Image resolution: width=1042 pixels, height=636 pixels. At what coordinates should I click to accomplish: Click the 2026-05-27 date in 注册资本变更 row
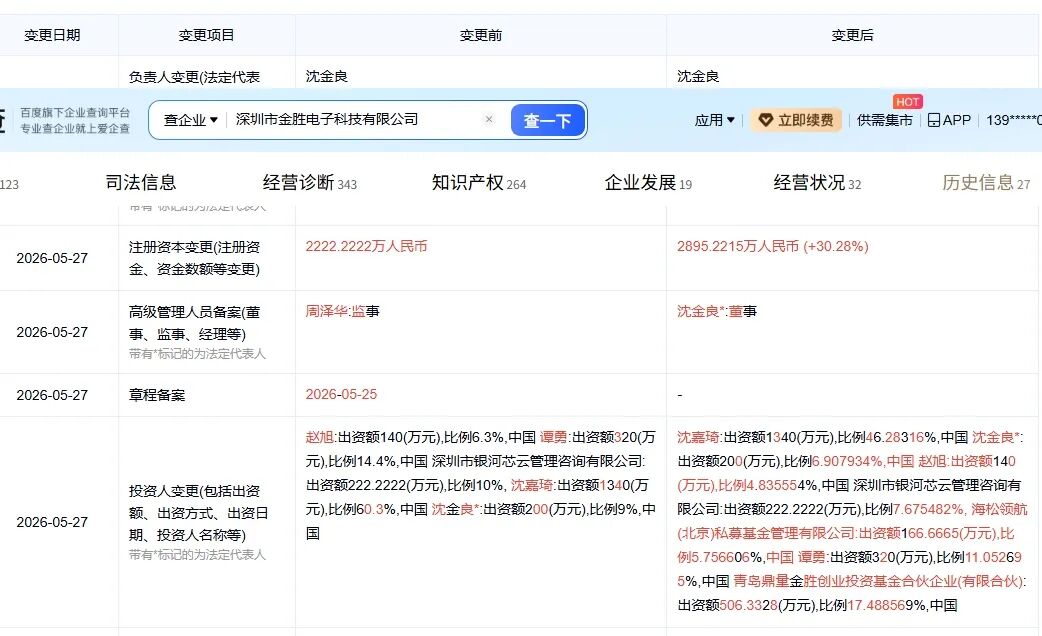click(52, 259)
